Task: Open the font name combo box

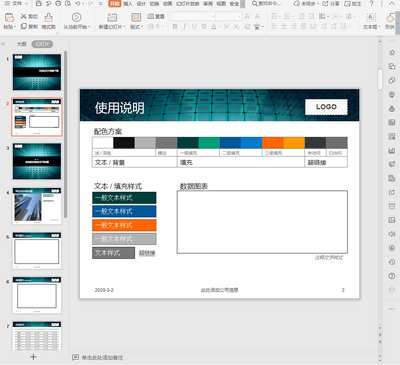Action: click(193, 16)
